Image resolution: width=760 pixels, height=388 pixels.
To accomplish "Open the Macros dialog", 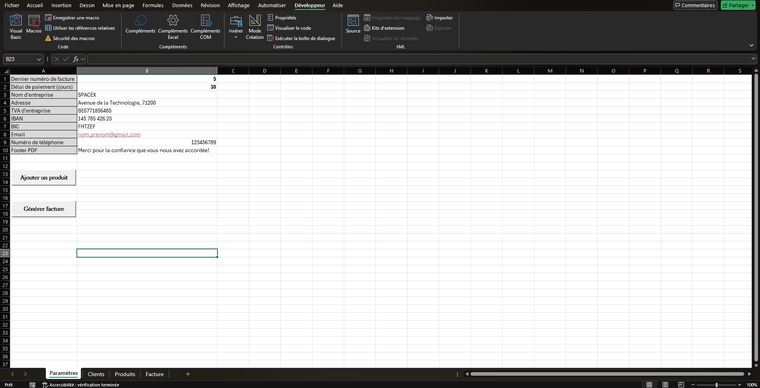I will [33, 25].
